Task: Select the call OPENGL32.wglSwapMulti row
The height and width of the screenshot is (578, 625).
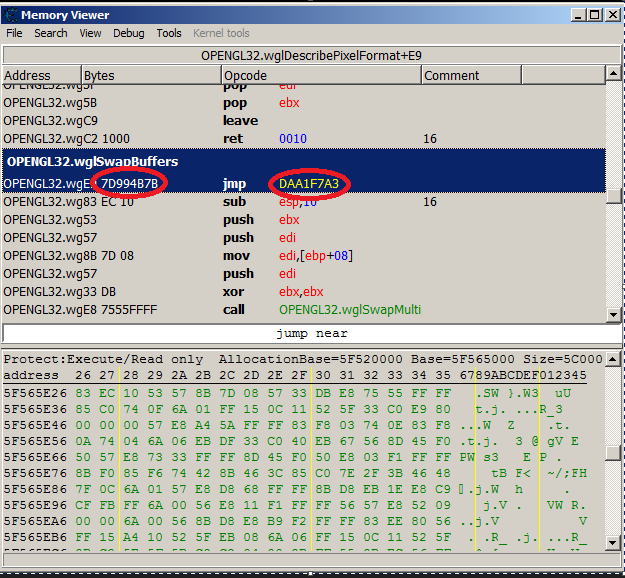Action: click(x=300, y=310)
